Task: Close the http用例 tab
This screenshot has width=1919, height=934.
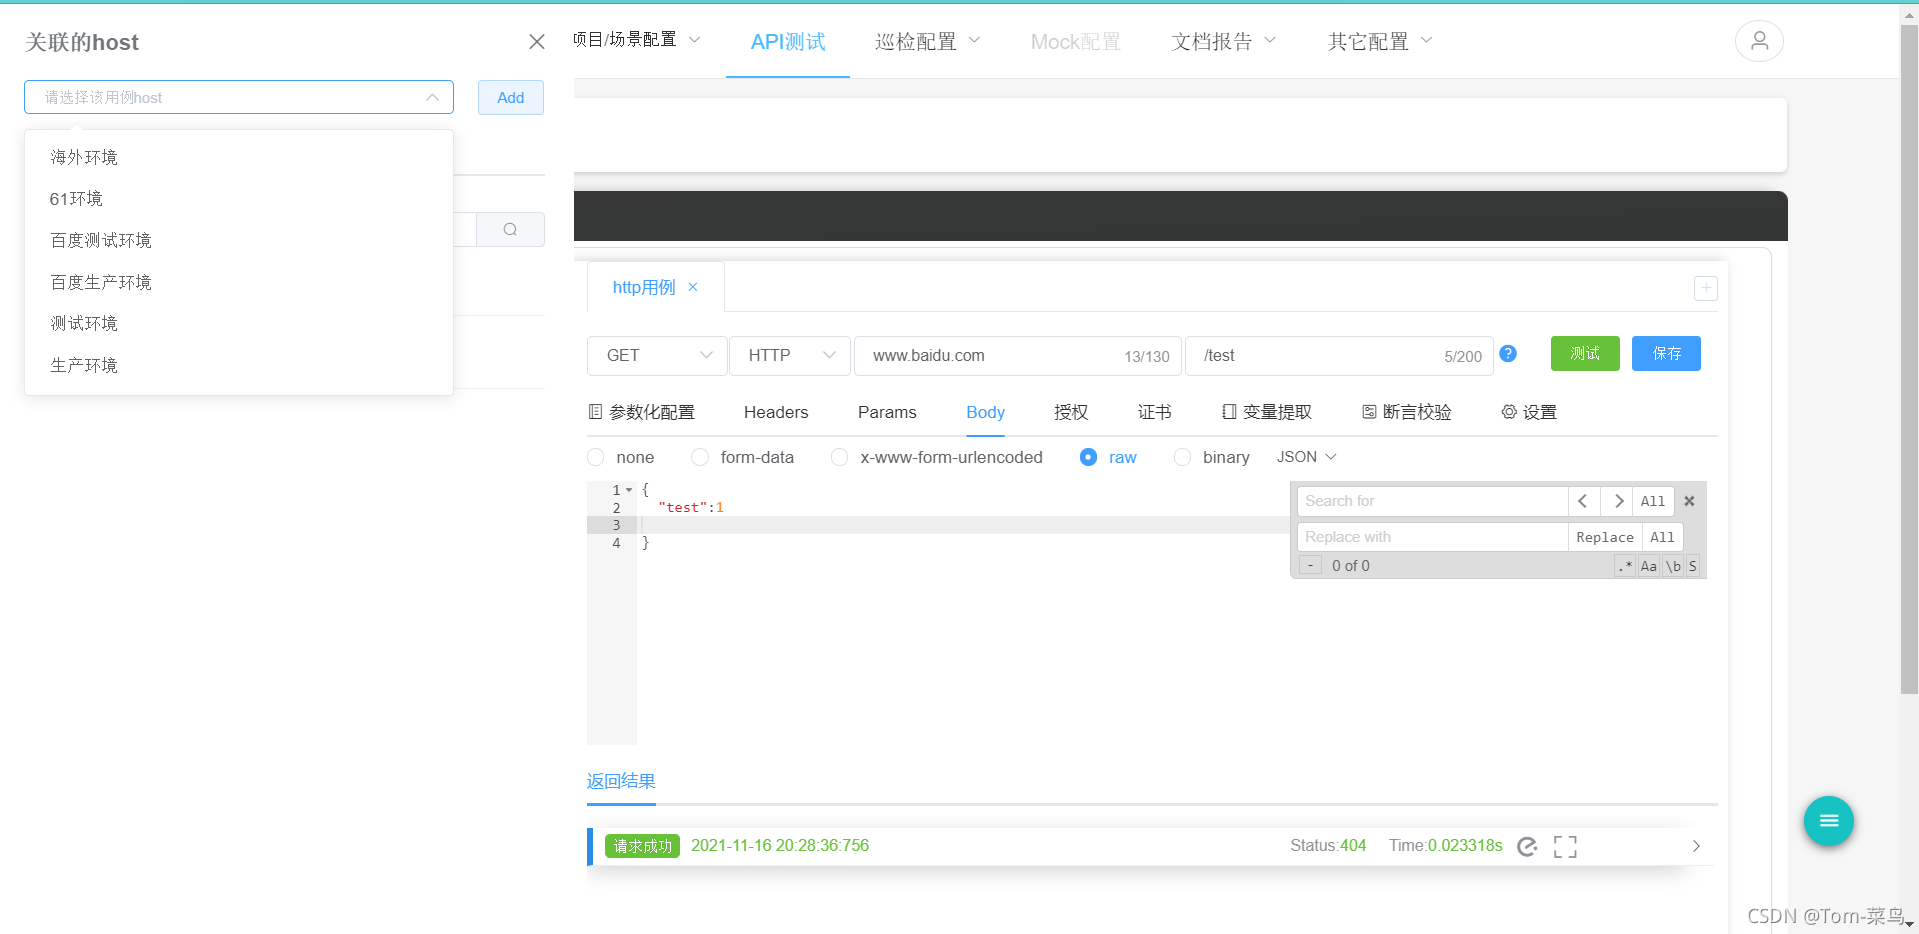Action: pyautogui.click(x=693, y=287)
